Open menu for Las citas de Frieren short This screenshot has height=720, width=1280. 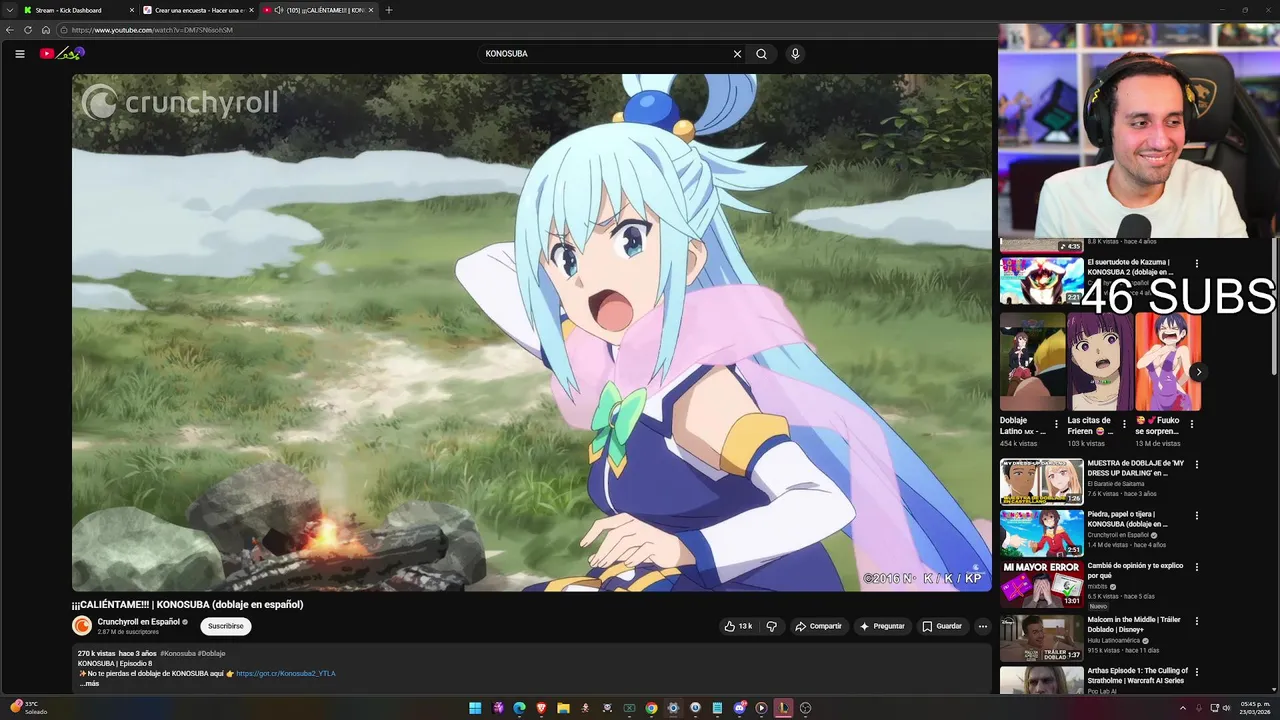click(x=1124, y=424)
